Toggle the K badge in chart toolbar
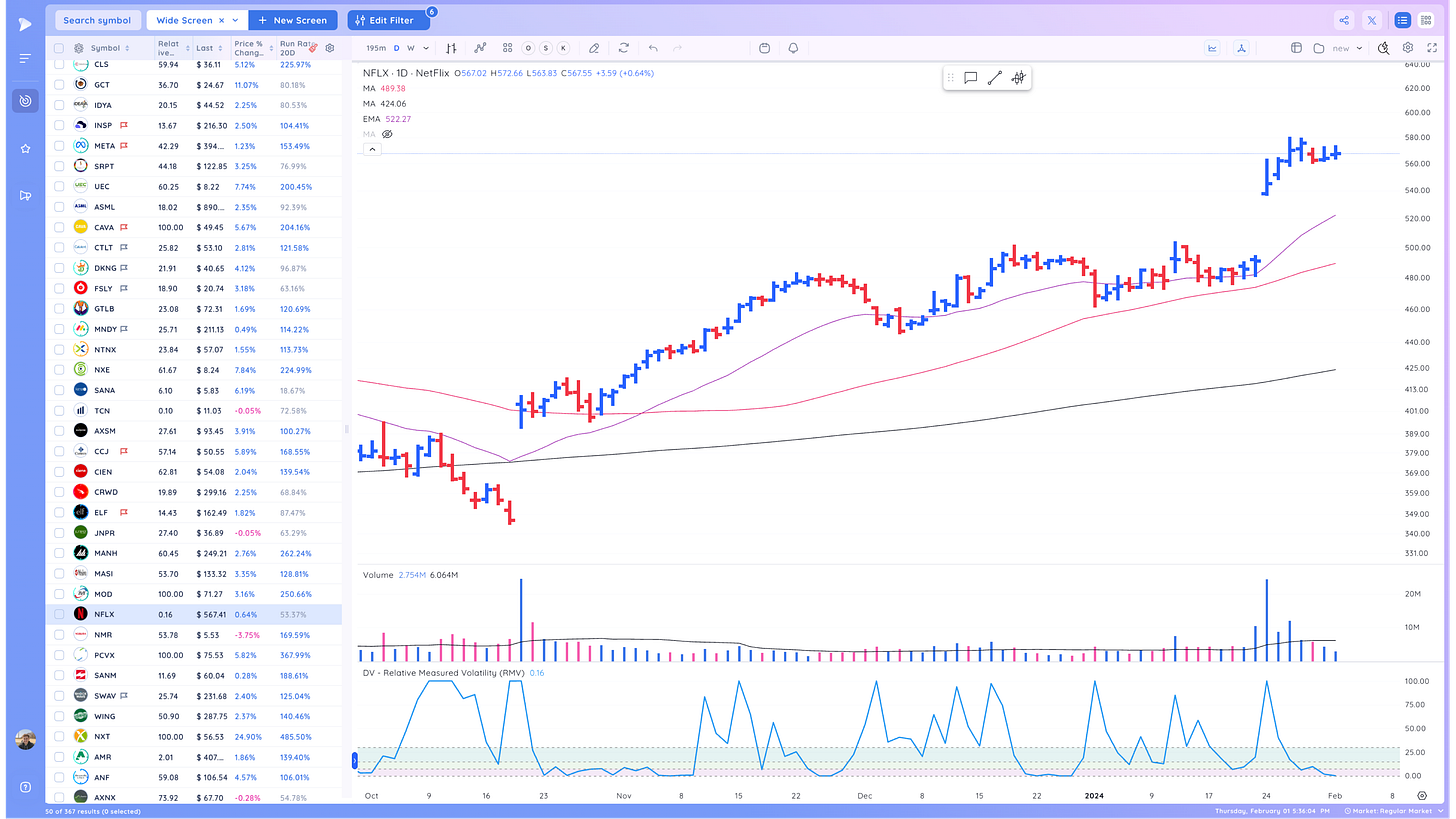 (x=563, y=48)
